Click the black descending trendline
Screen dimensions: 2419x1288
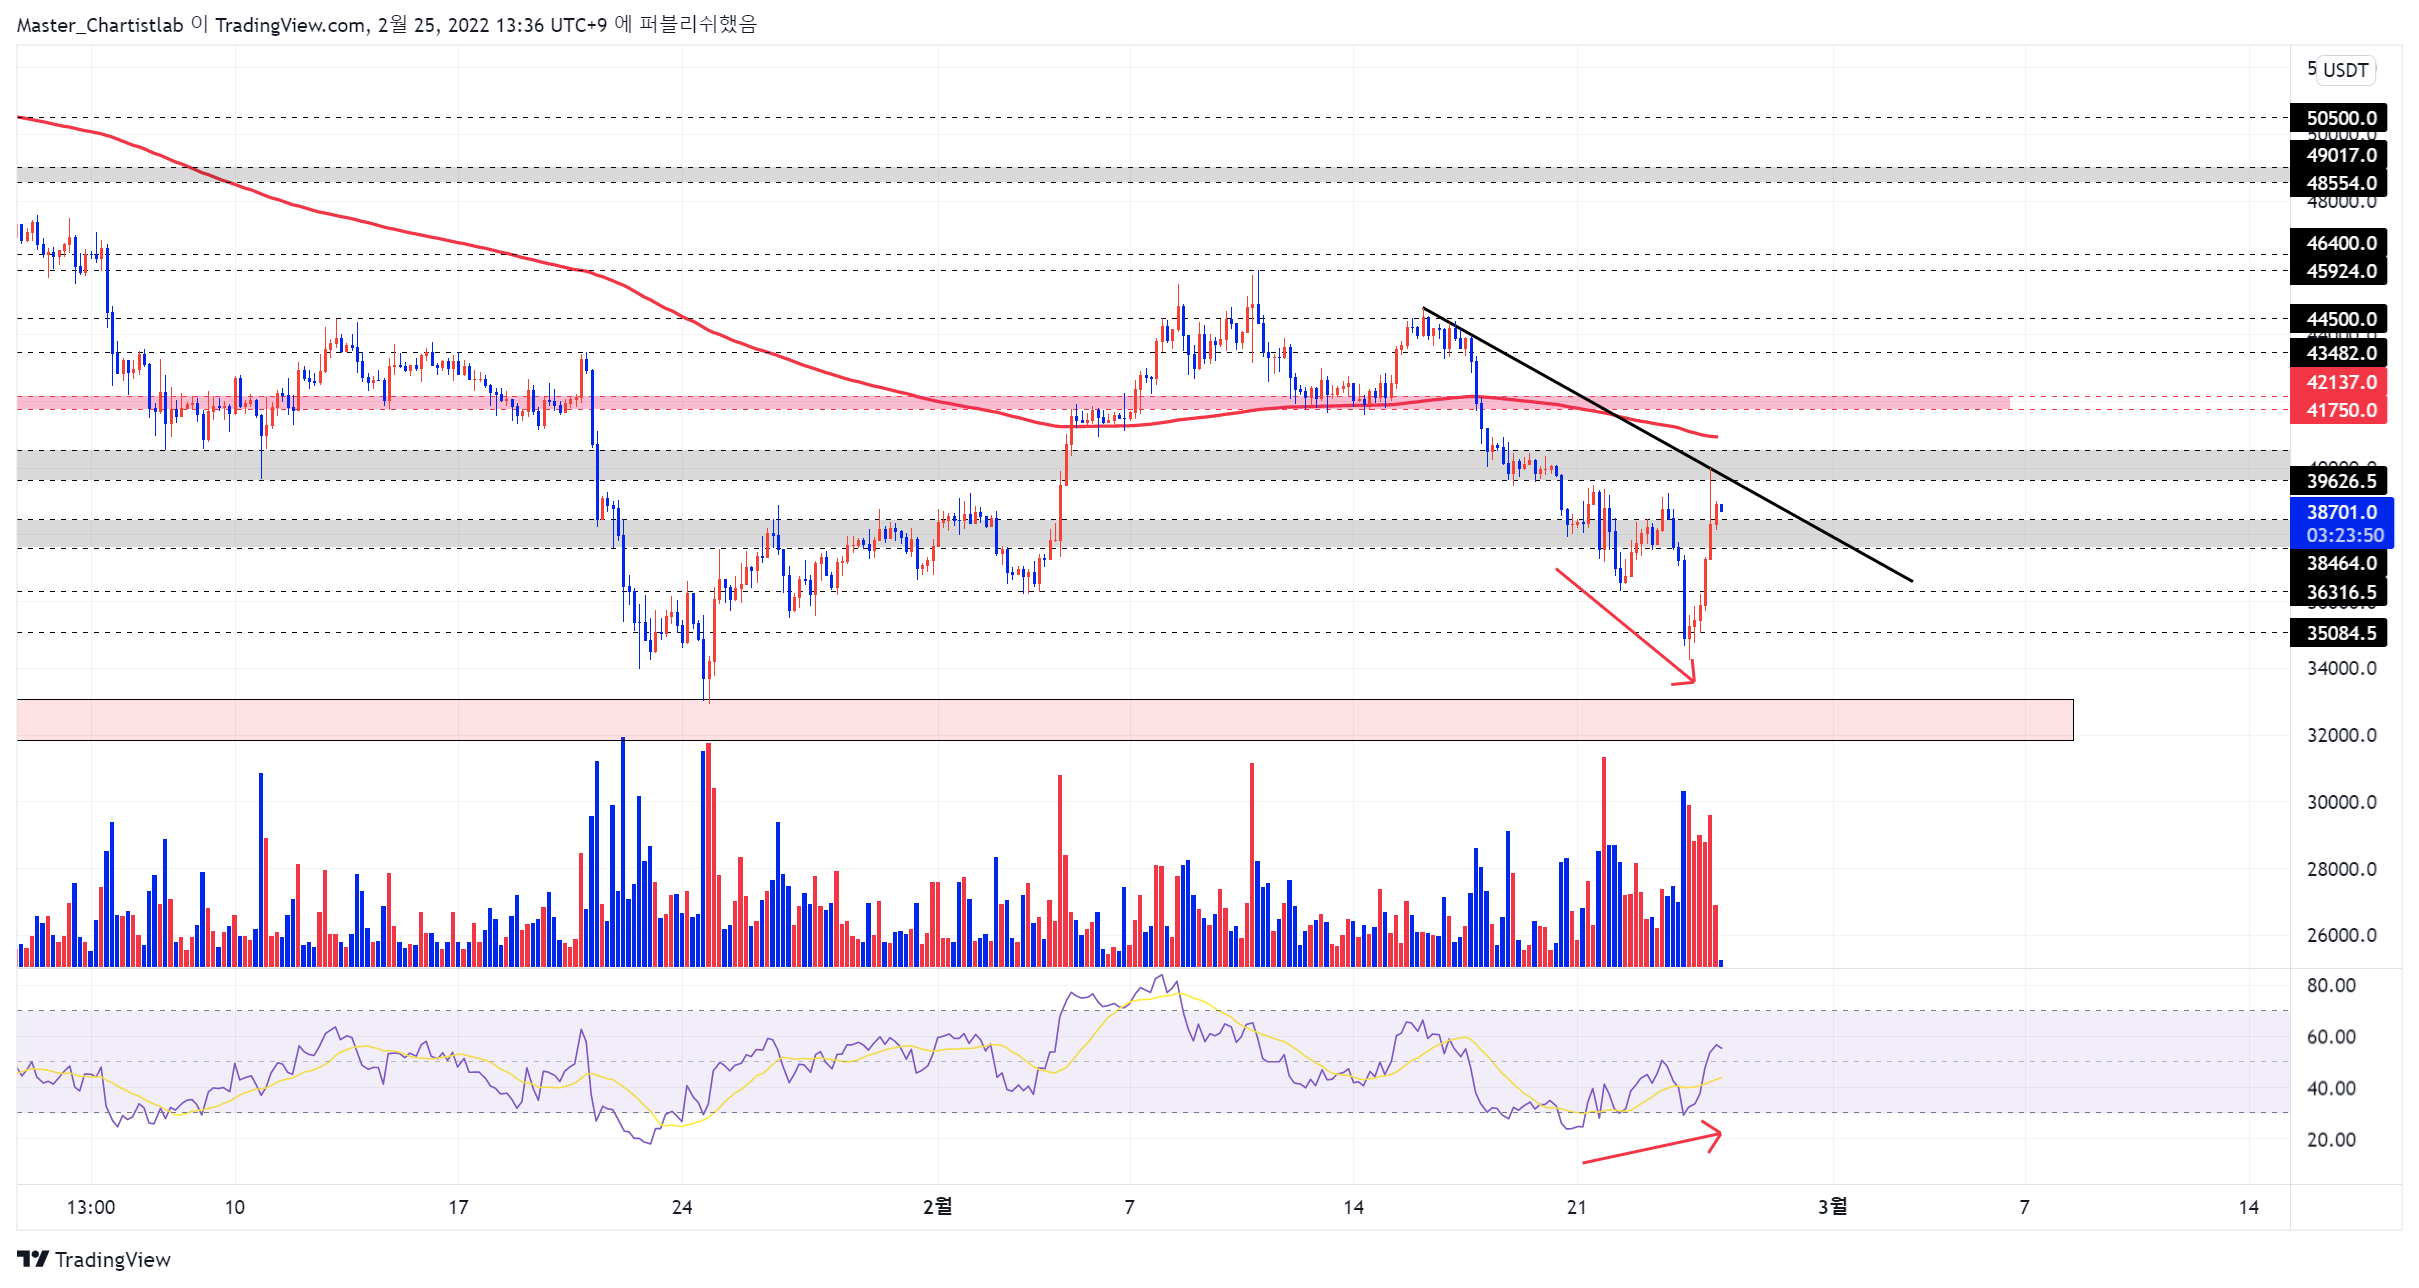tap(1667, 445)
